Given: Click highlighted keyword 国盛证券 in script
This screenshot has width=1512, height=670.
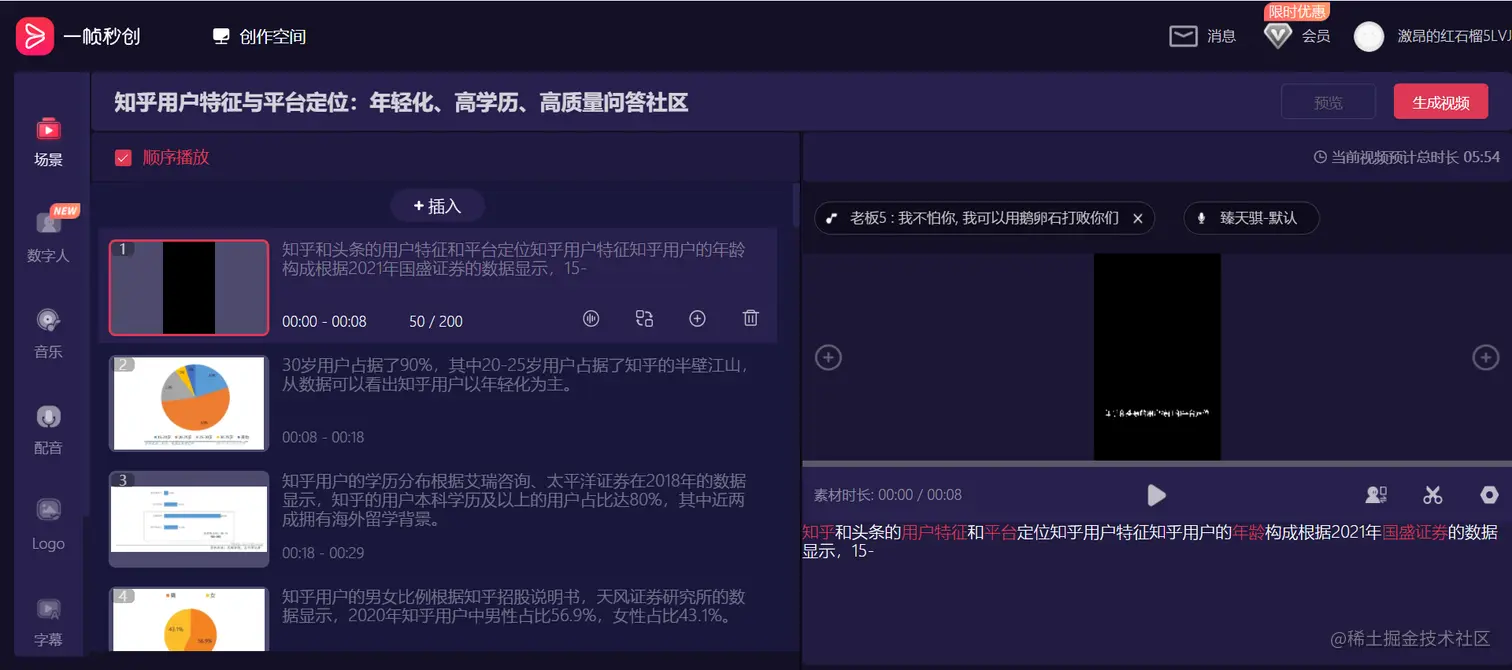Looking at the screenshot, I should [1415, 532].
